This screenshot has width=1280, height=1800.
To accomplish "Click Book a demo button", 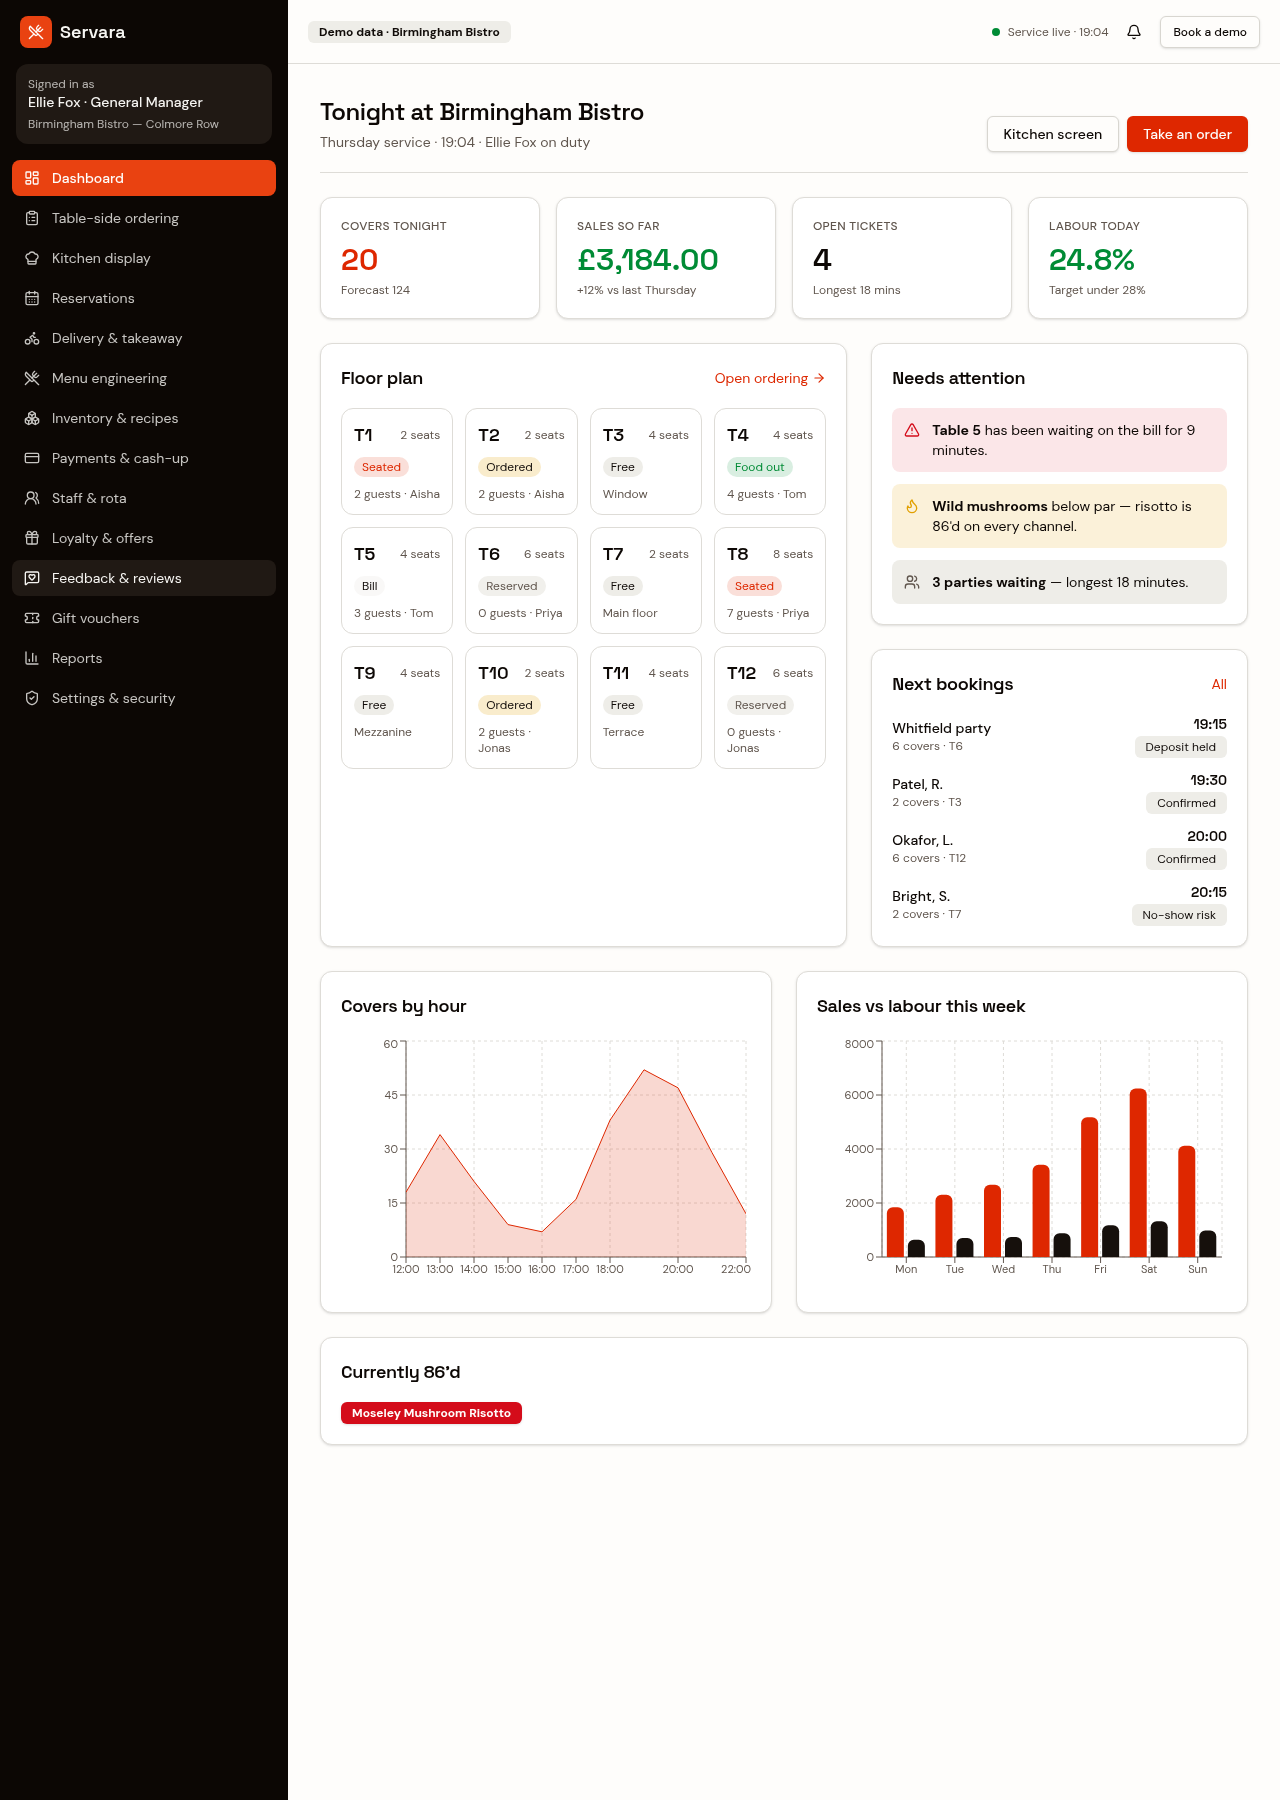I will (1209, 32).
